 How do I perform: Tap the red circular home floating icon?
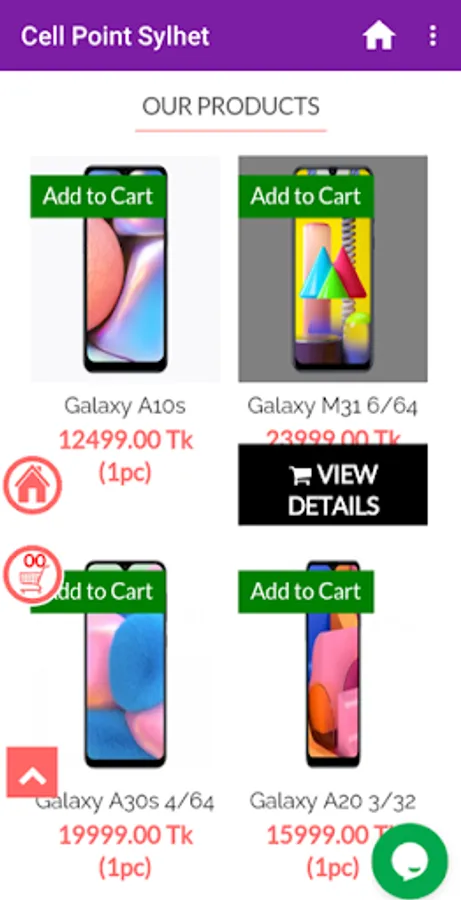coord(33,485)
